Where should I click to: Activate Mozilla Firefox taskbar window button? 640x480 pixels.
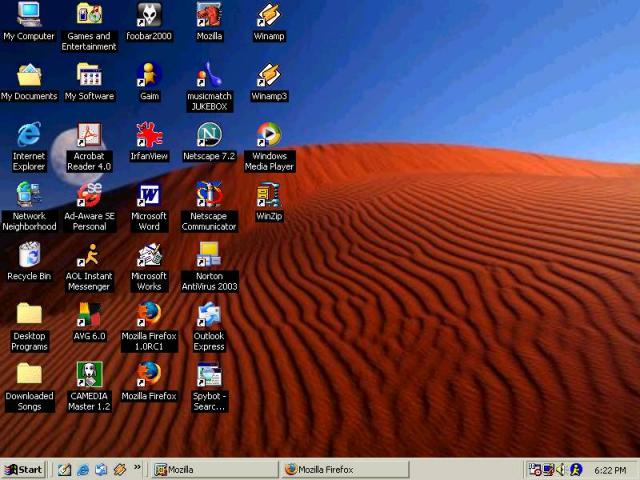[x=344, y=470]
